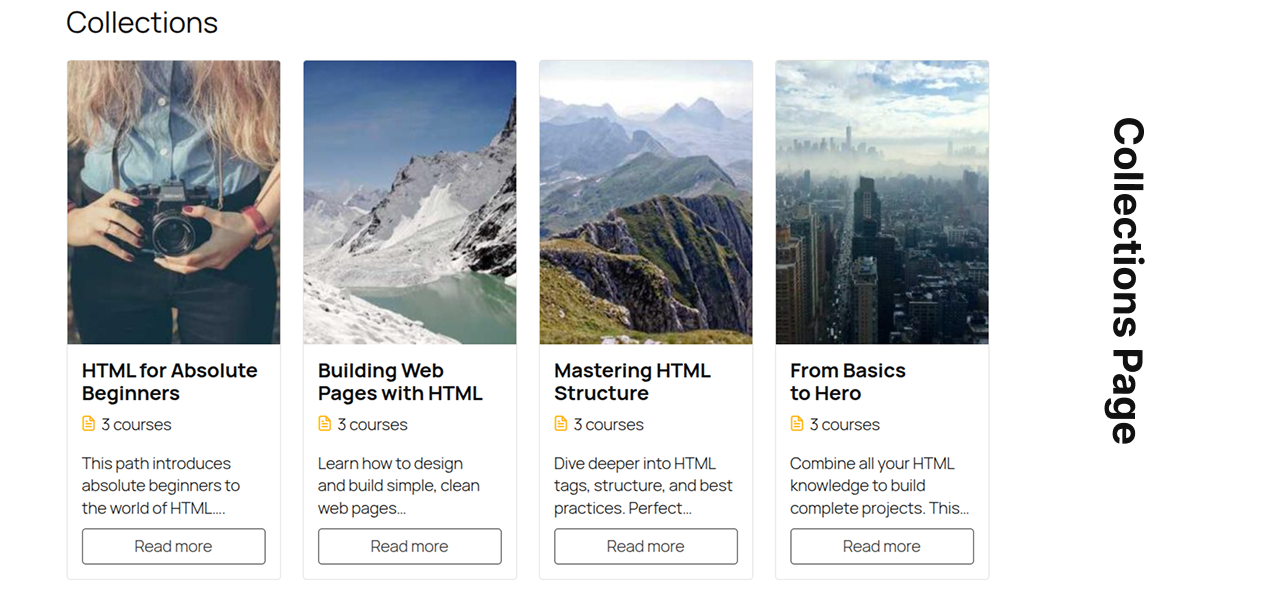The height and width of the screenshot is (600, 1281).
Task: Click the vertical Collections Page label
Action: 1128,281
